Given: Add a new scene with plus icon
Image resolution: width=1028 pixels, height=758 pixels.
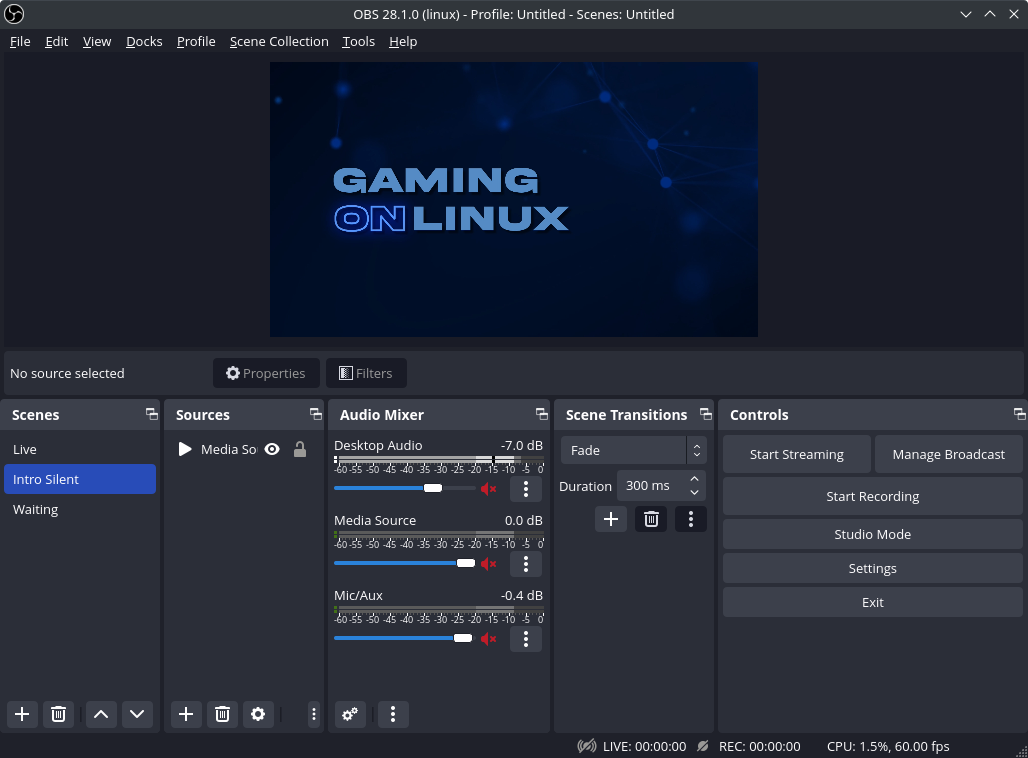Looking at the screenshot, I should [x=22, y=714].
